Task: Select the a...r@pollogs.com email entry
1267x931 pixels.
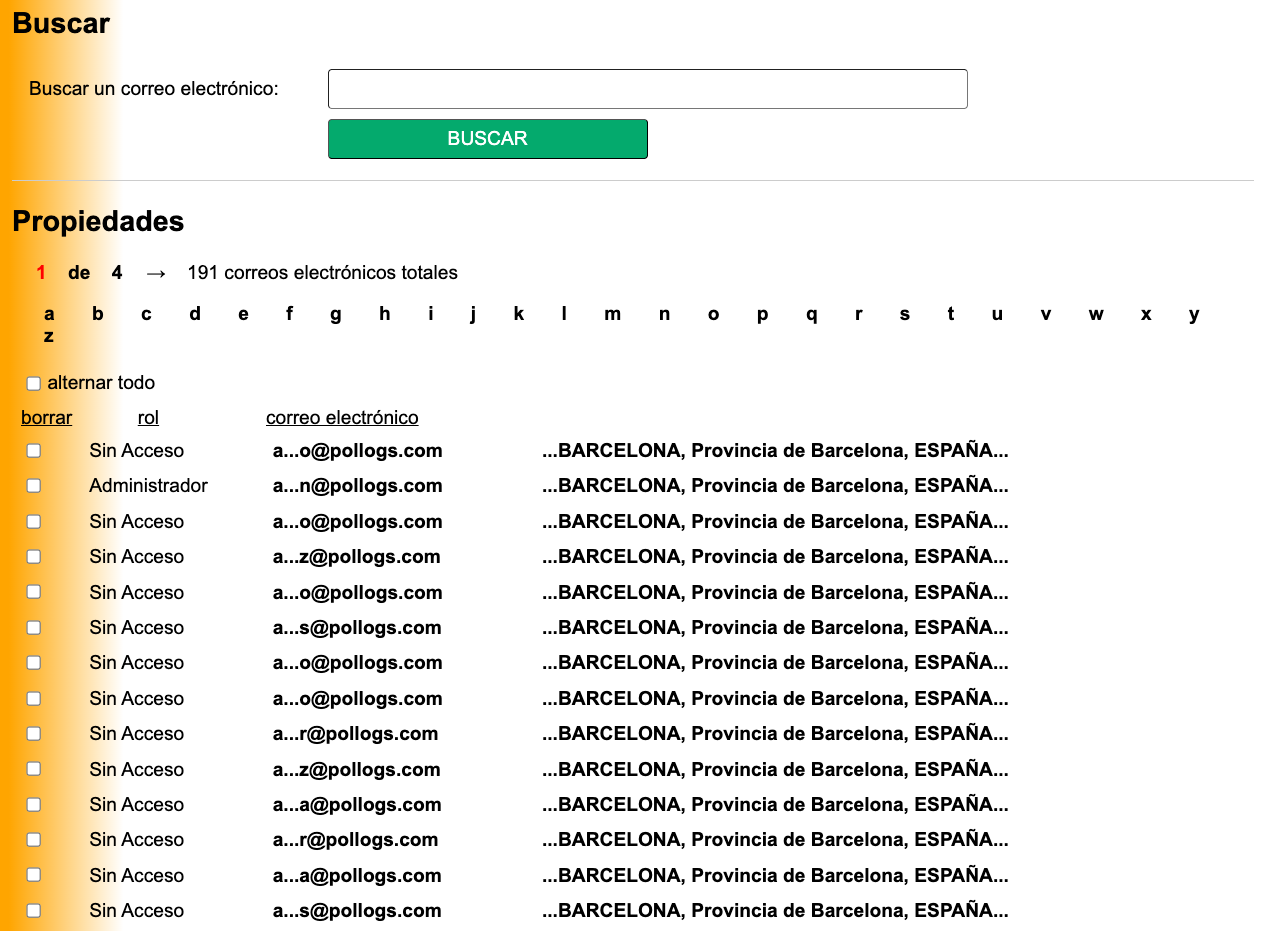Action: (x=357, y=733)
